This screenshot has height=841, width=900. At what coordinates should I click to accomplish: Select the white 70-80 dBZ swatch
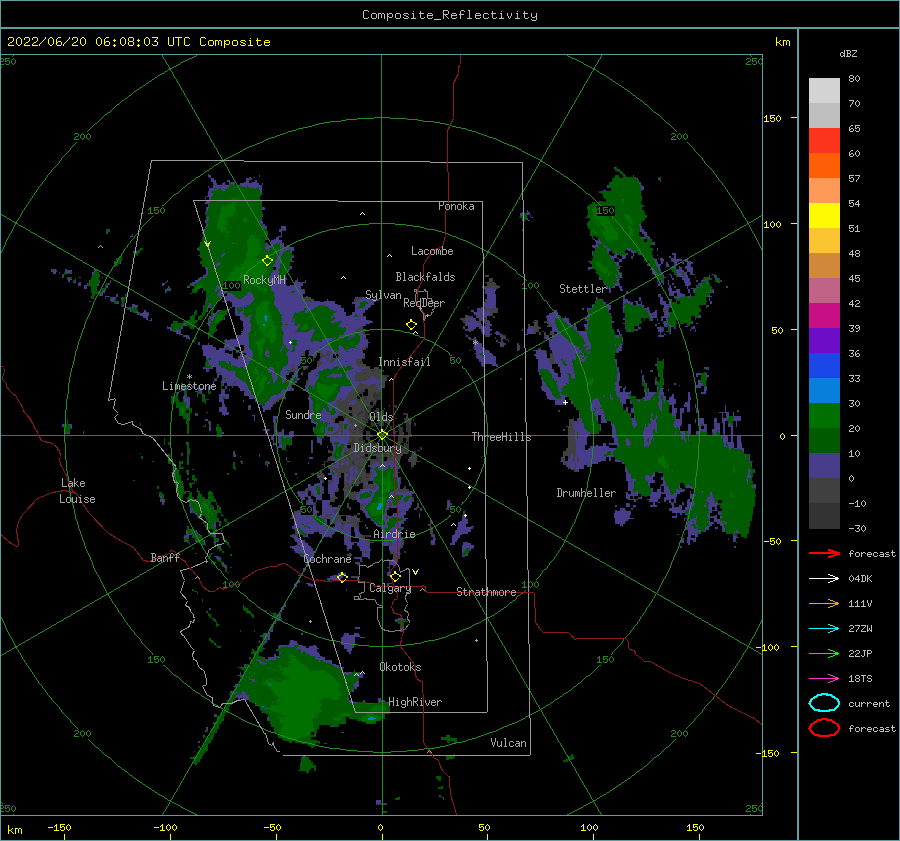tap(824, 91)
